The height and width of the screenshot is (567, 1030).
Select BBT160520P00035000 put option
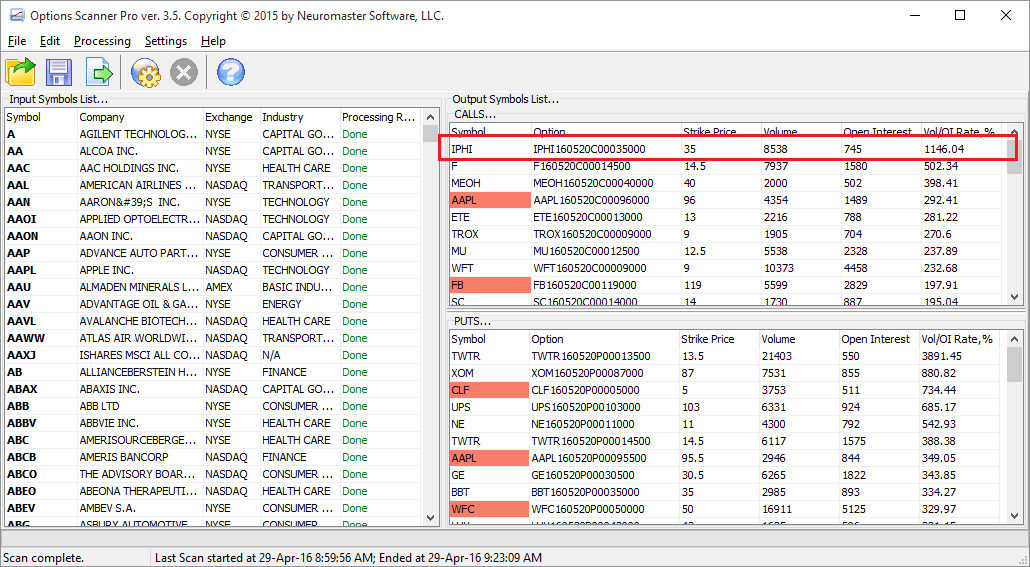click(x=585, y=492)
